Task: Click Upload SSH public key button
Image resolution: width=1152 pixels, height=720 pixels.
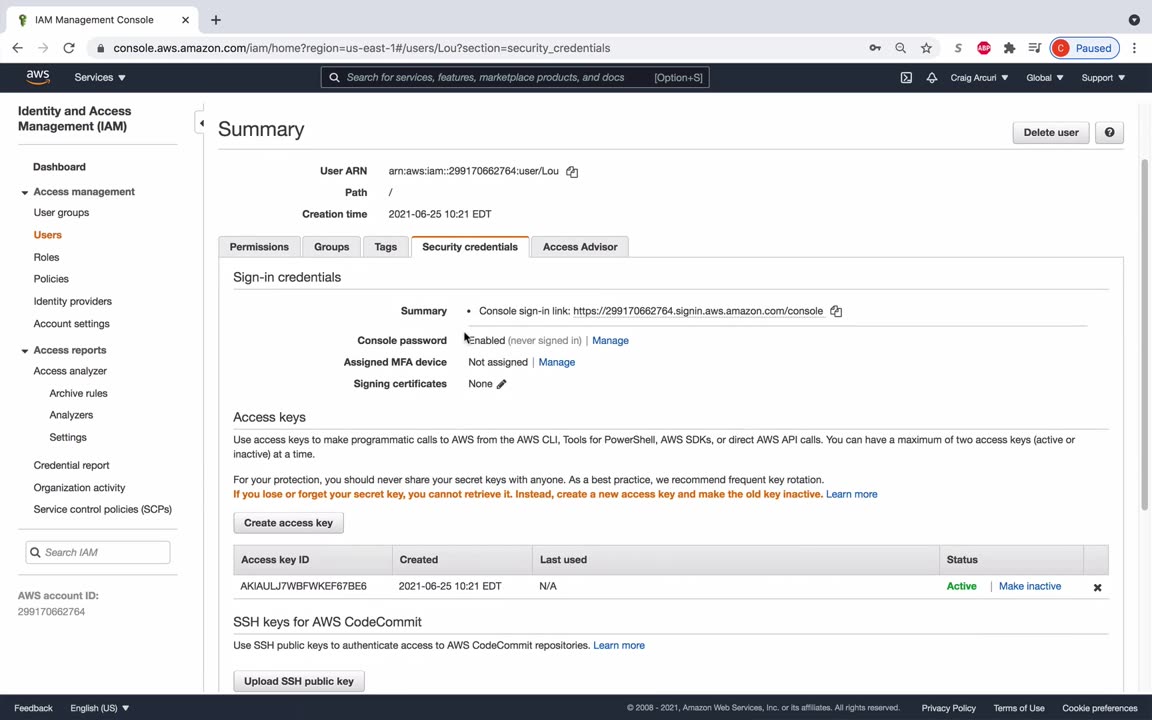Action: click(x=299, y=681)
